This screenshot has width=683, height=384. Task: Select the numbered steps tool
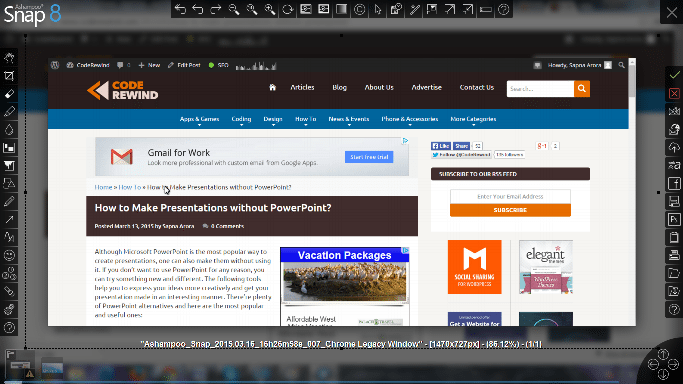coord(9,273)
